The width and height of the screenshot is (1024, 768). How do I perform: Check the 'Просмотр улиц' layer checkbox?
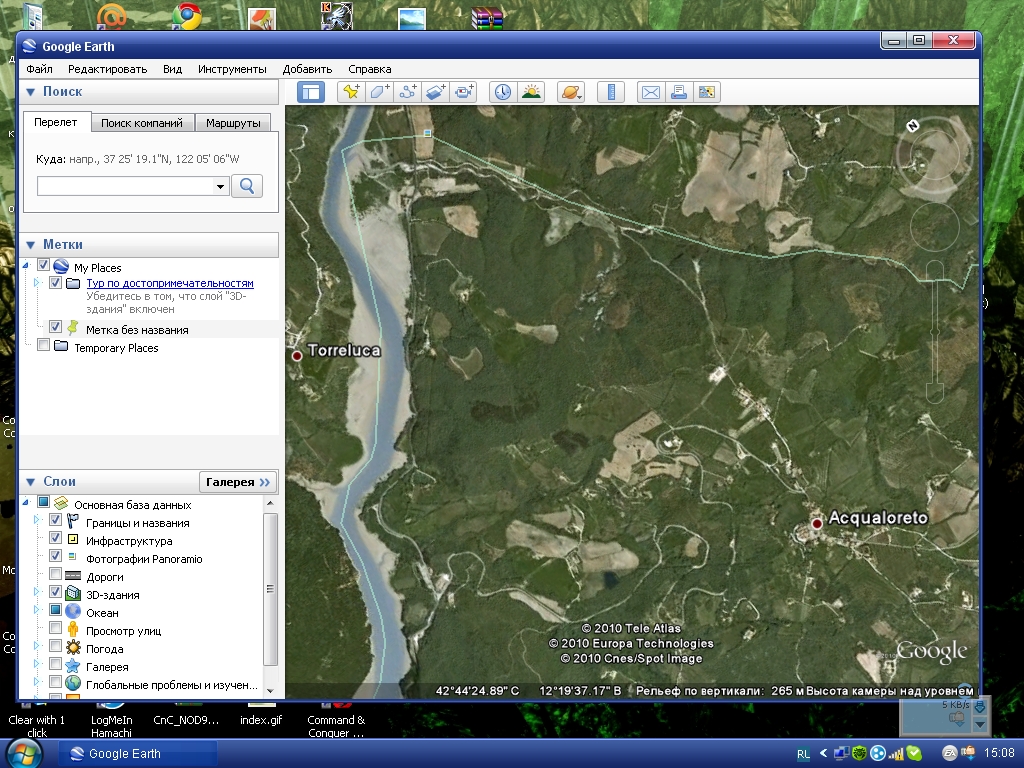[x=56, y=628]
